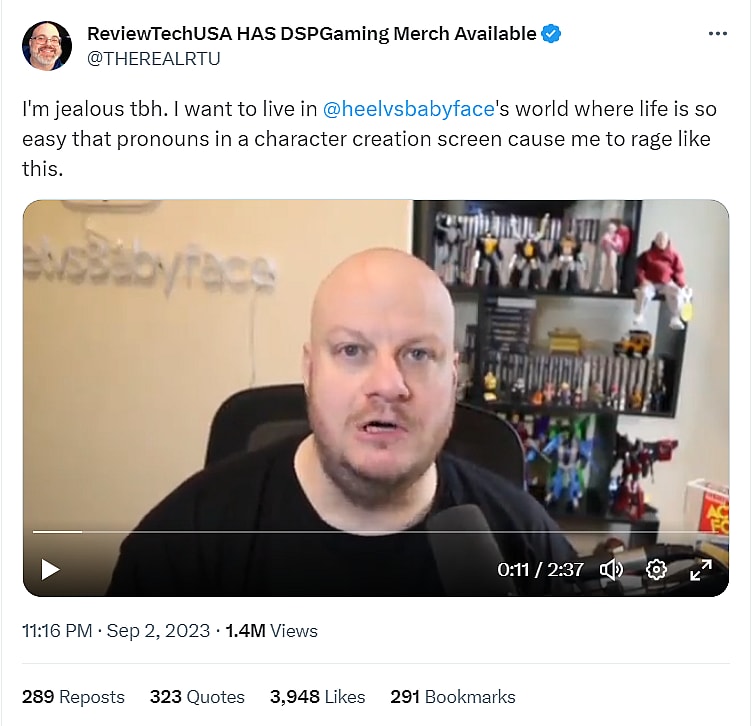Click the 11:16 PM Sep 2, 2023 timestamp
This screenshot has height=726, width=756.
(x=116, y=631)
